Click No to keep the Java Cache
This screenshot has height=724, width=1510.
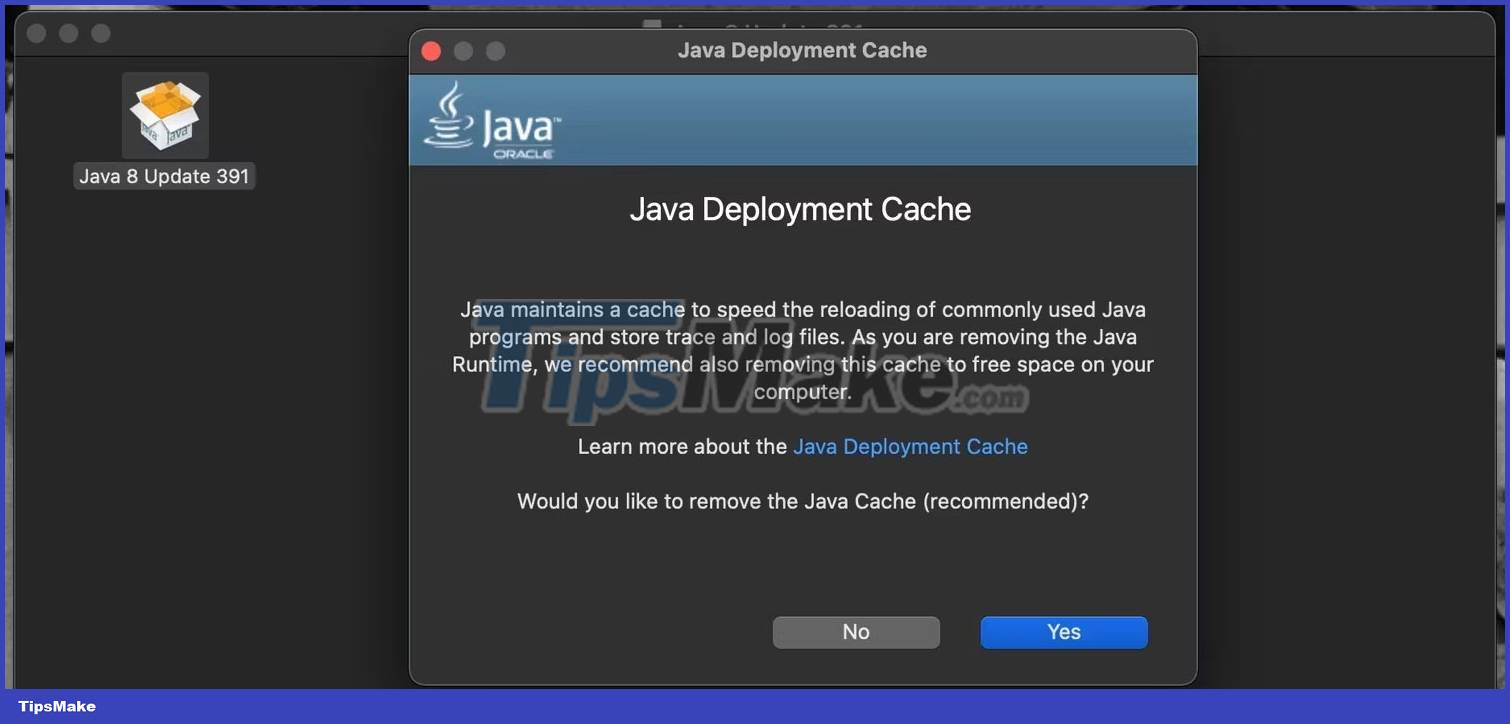tap(856, 632)
